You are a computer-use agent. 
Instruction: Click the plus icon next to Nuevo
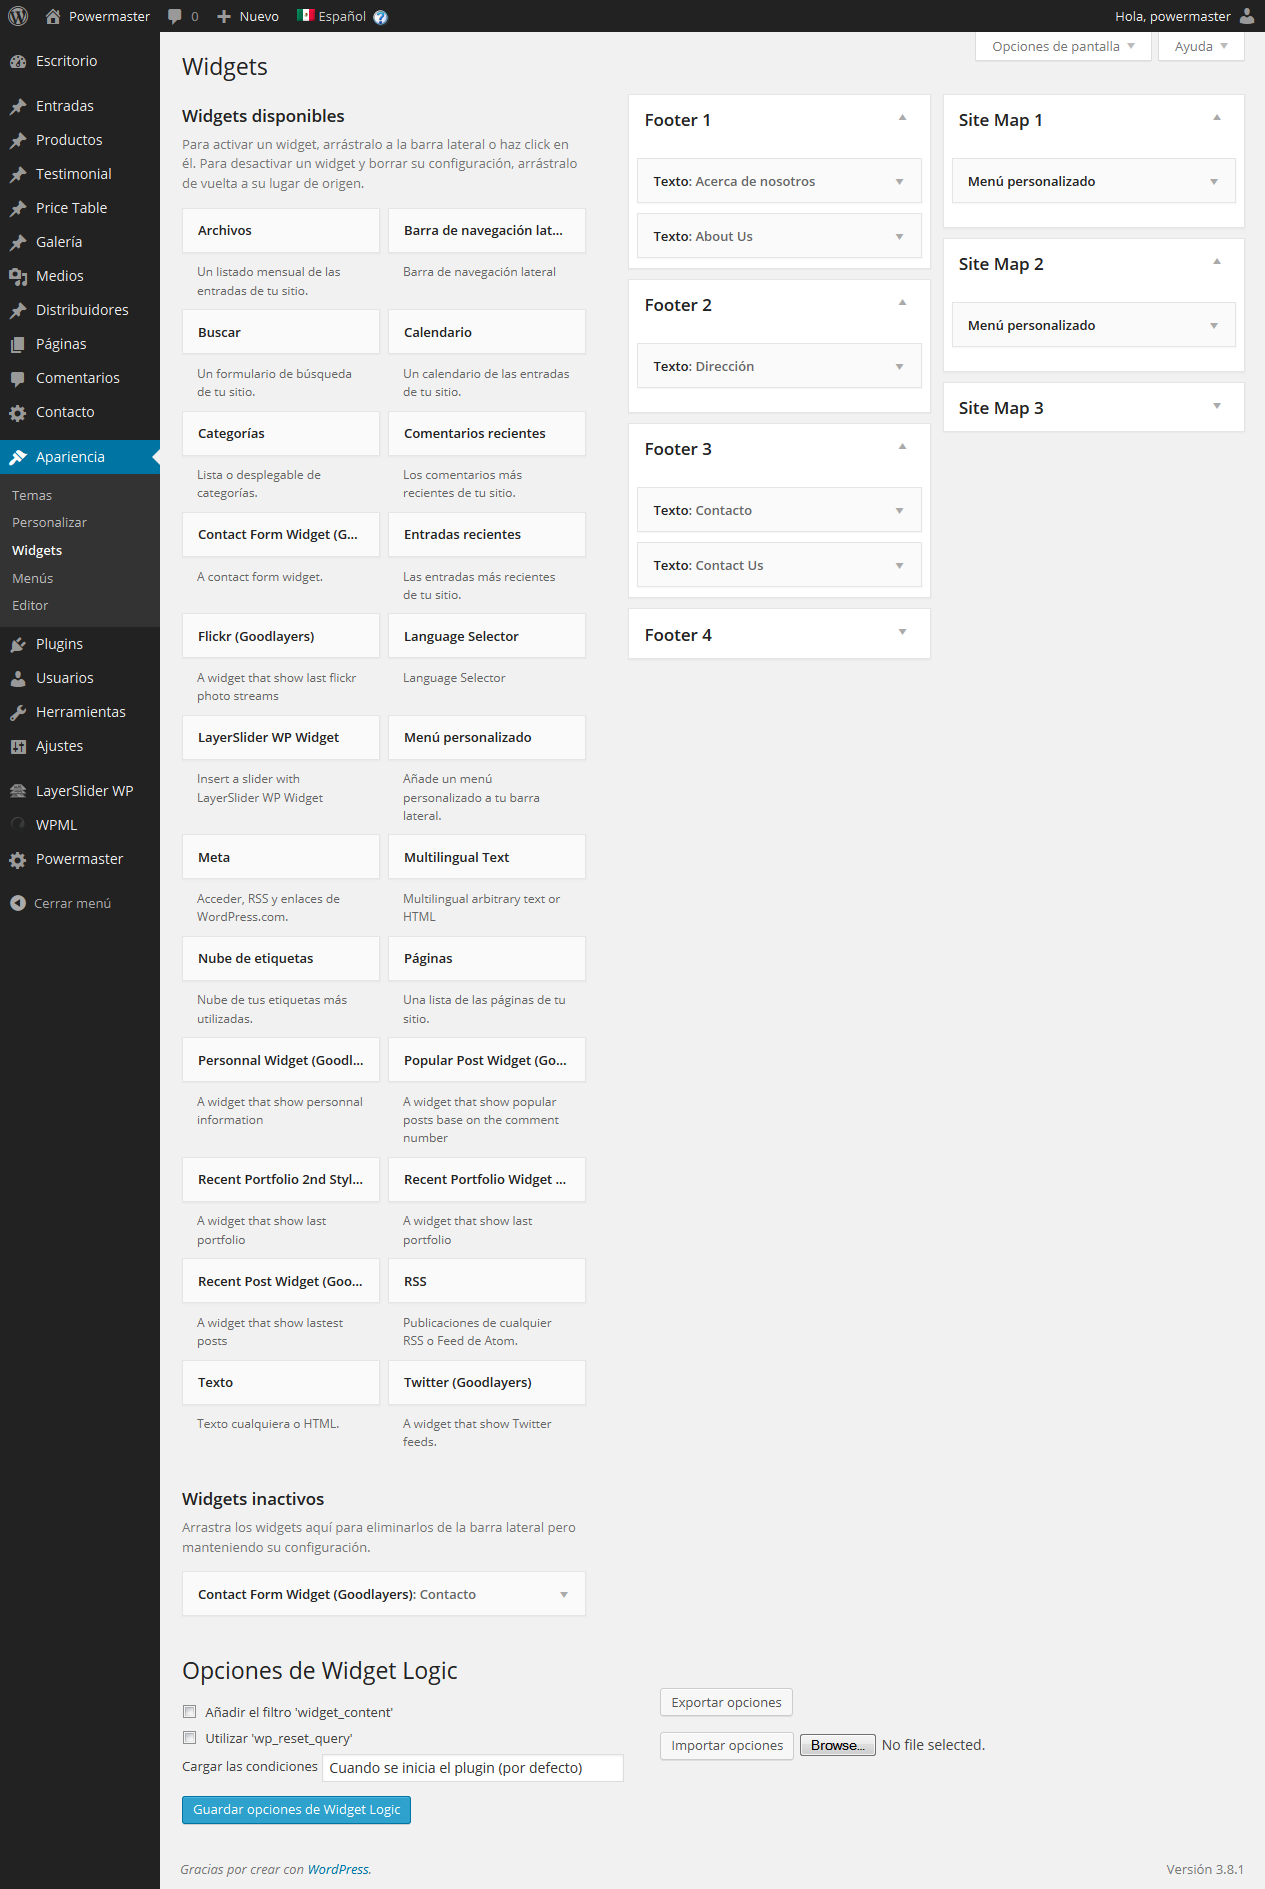[224, 16]
